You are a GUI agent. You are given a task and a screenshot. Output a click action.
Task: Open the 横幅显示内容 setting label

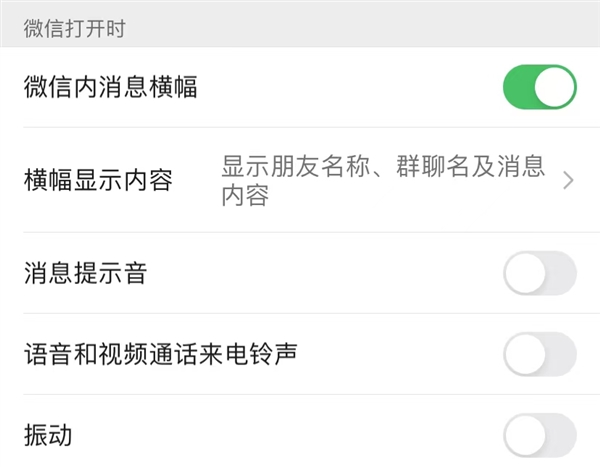pos(98,181)
